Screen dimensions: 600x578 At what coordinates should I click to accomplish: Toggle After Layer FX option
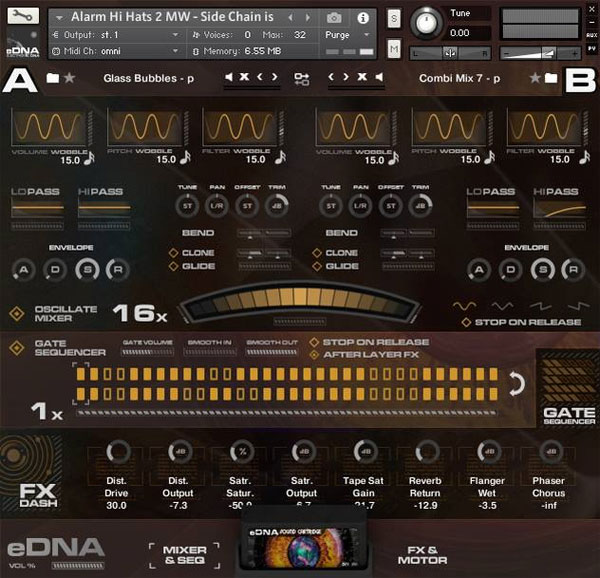pos(314,353)
